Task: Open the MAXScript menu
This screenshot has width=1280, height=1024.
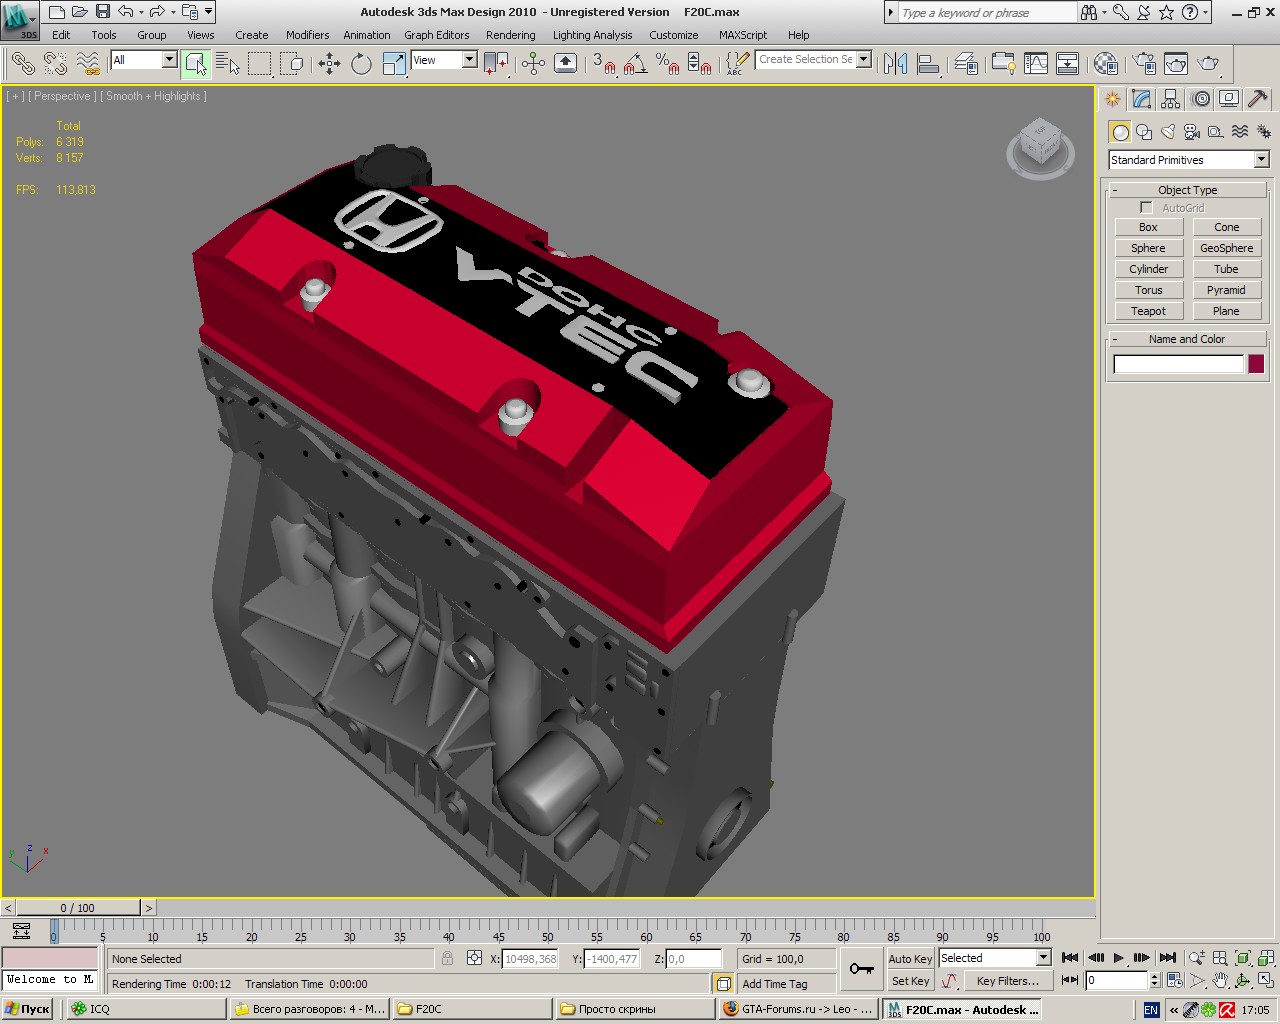Action: 743,35
